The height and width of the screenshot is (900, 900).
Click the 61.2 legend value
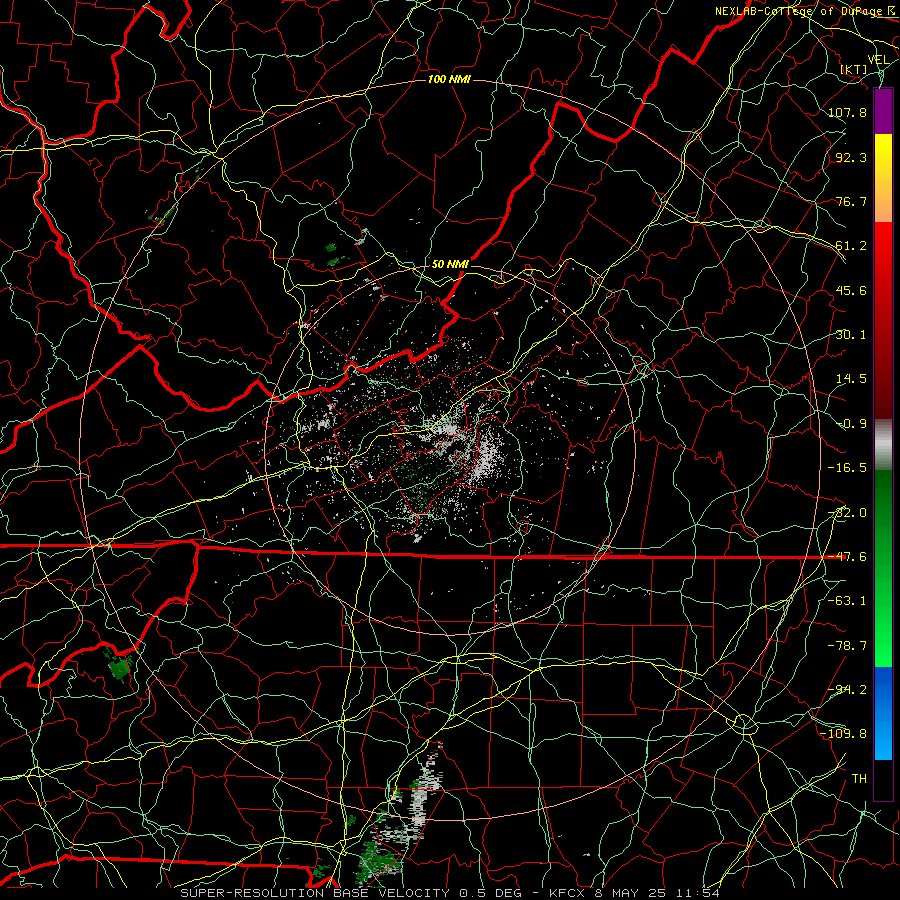click(x=851, y=246)
